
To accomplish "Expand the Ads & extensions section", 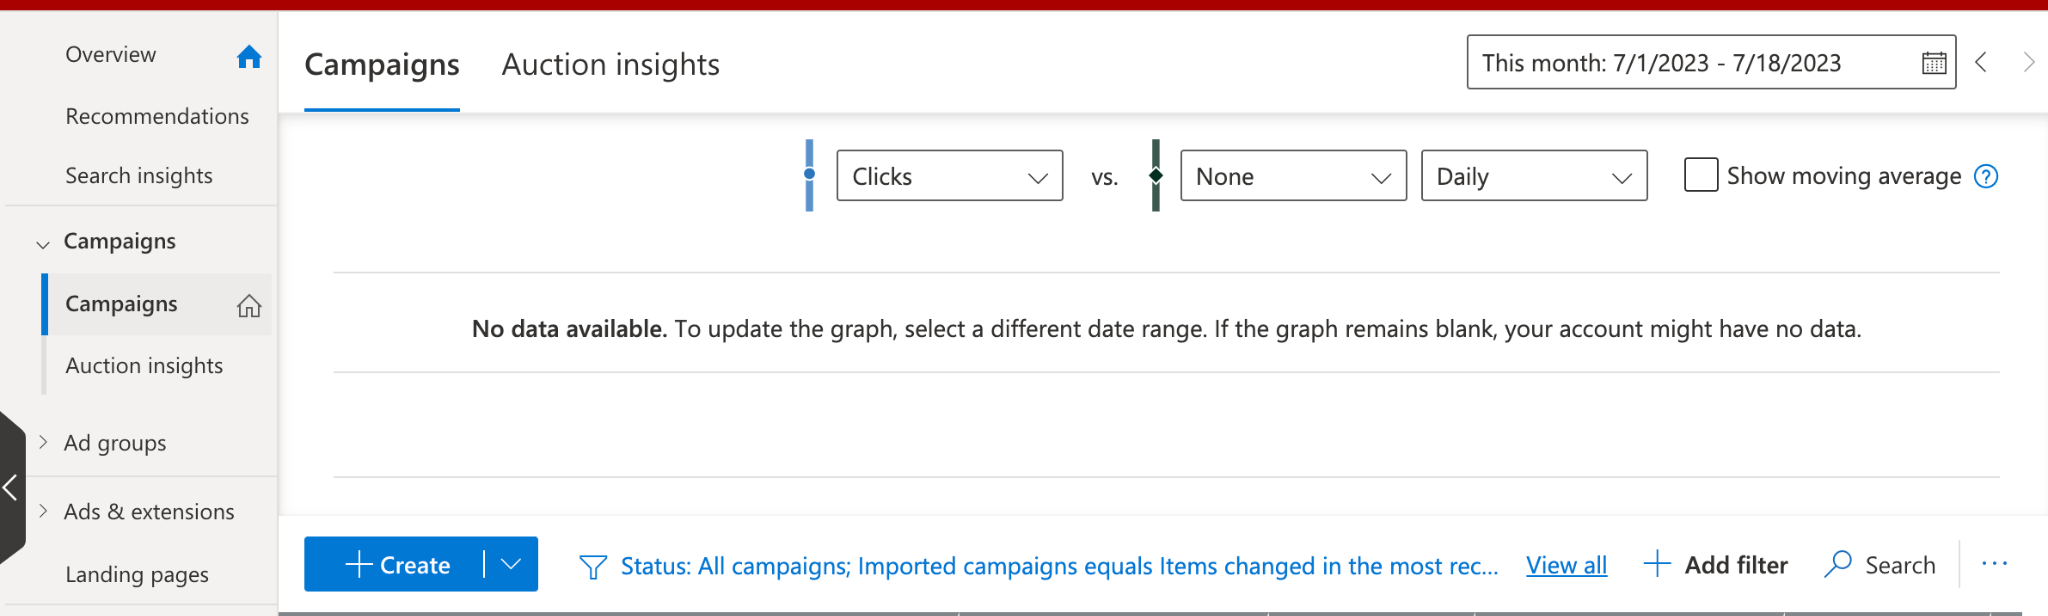I will 43,511.
